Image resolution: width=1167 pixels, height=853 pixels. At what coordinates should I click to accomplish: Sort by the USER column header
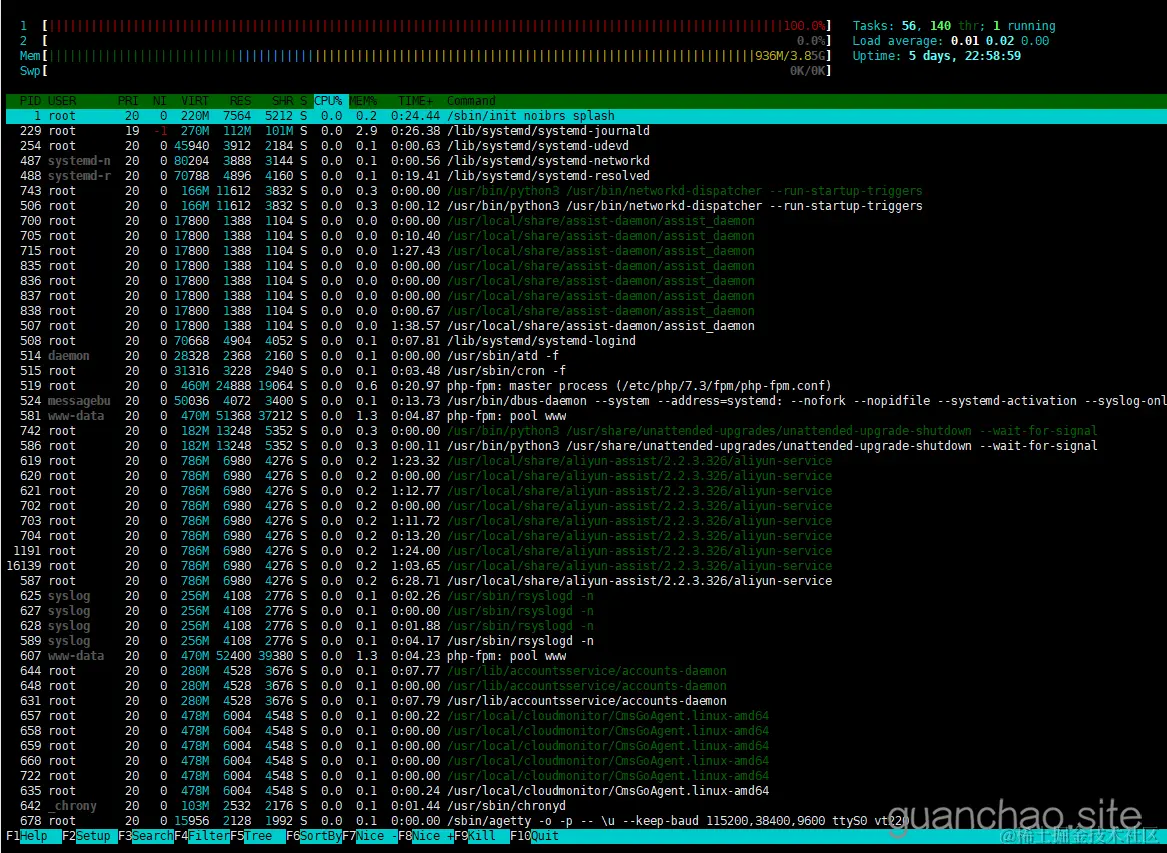[62, 100]
